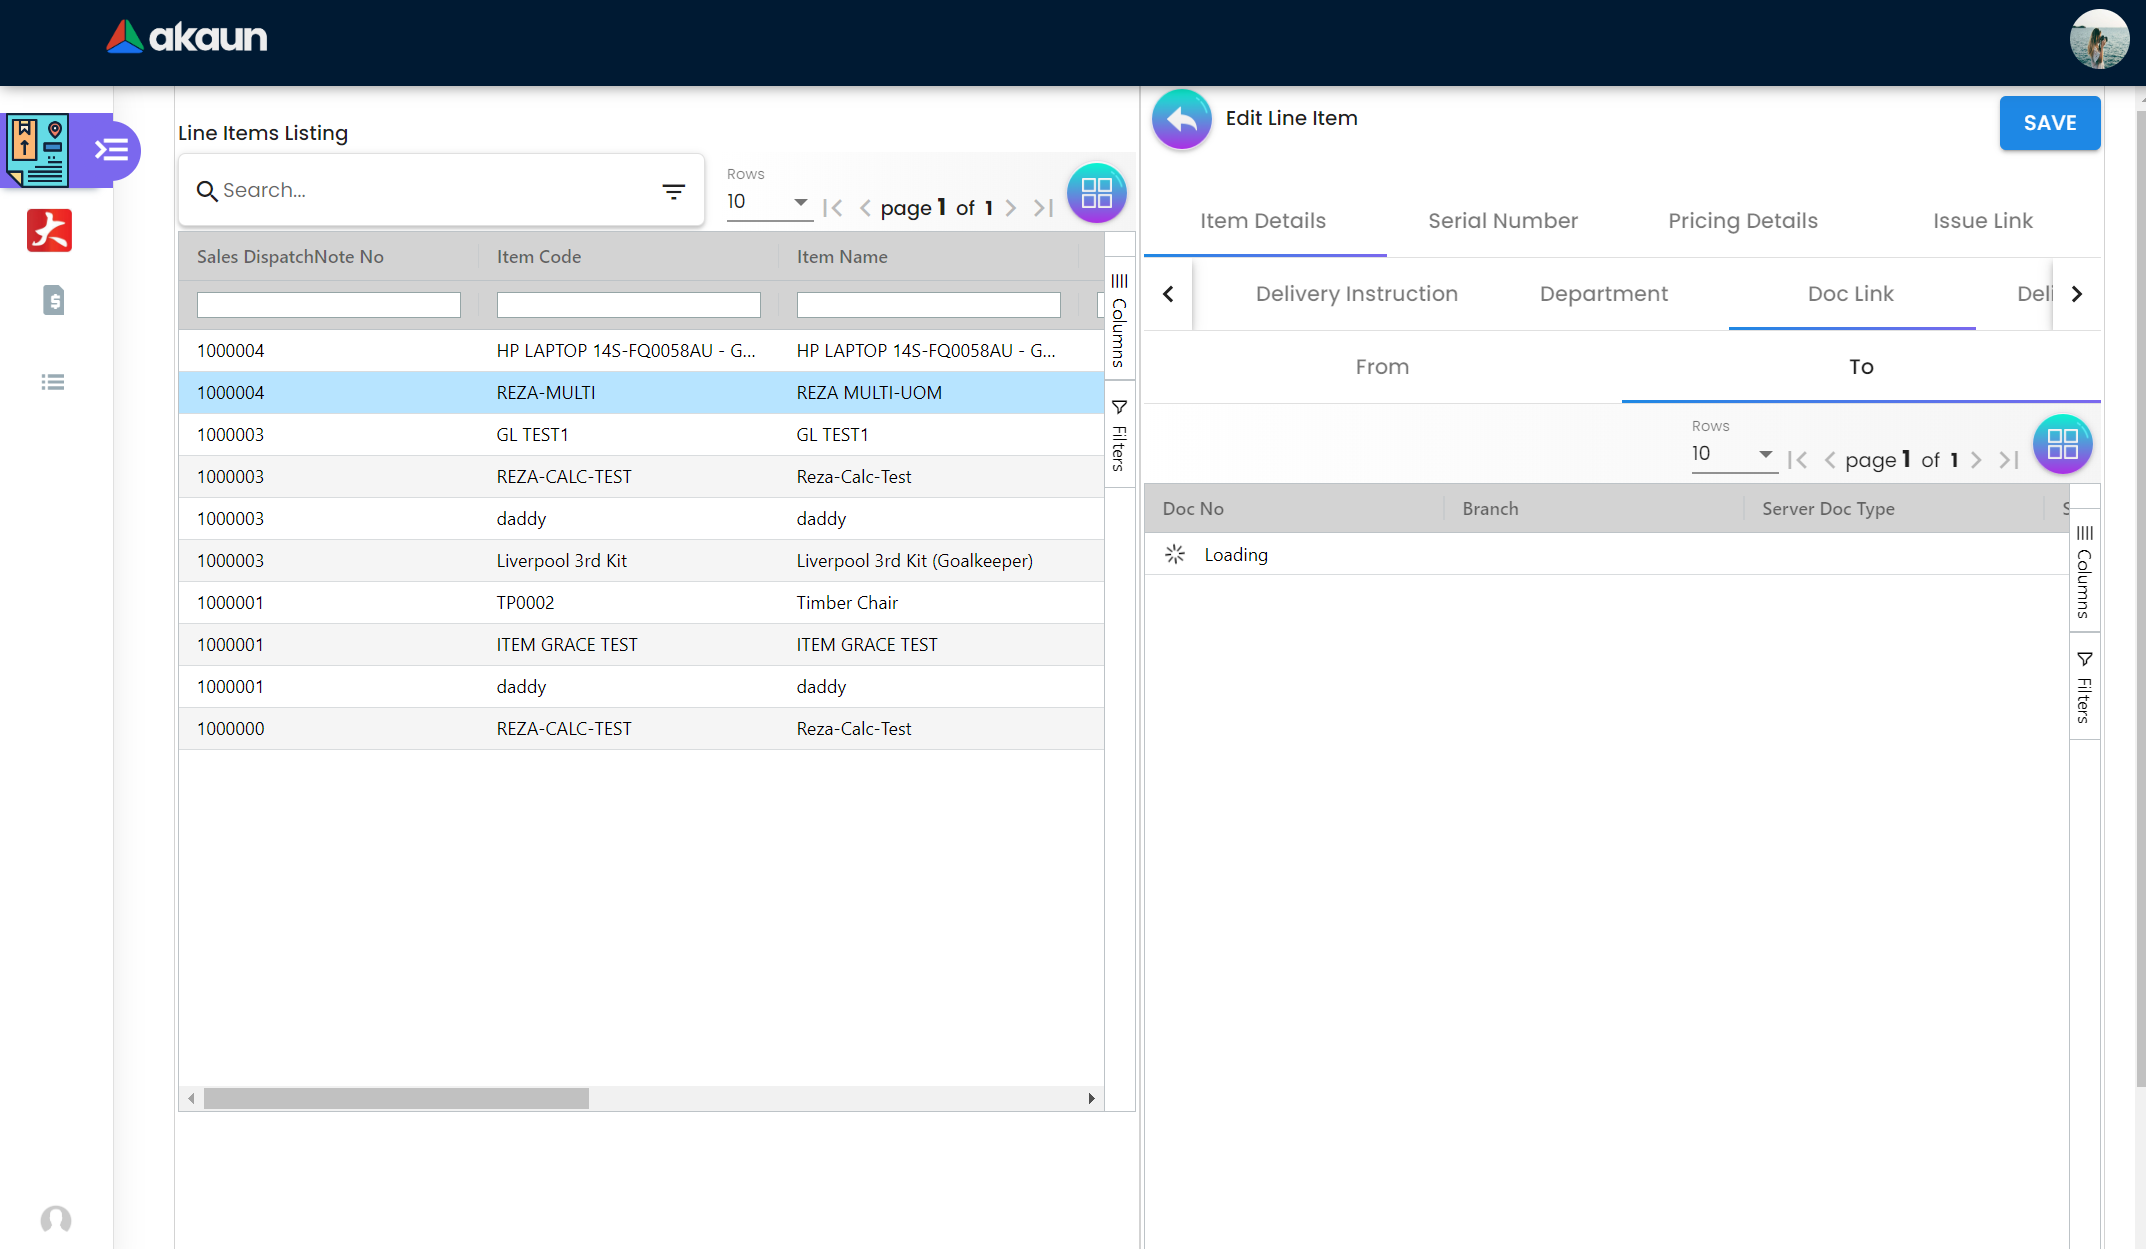The image size is (2146, 1249).
Task: Switch to the Pricing Details tab
Action: [x=1742, y=221]
